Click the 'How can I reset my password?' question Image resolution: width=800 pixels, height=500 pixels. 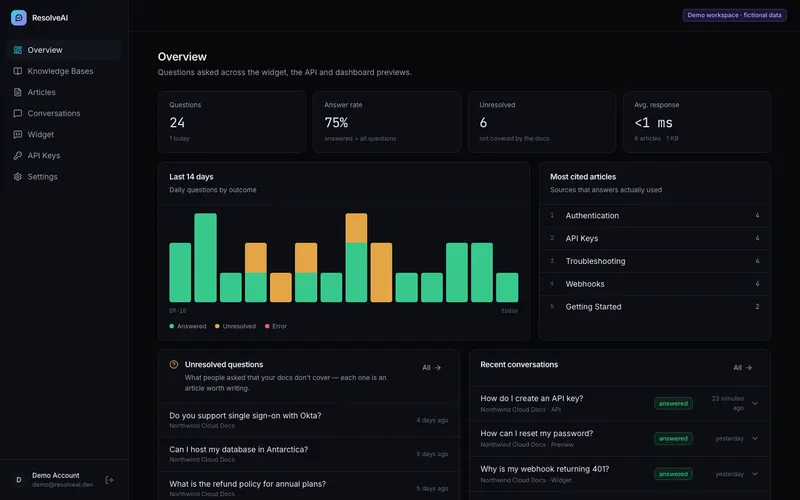coord(536,434)
